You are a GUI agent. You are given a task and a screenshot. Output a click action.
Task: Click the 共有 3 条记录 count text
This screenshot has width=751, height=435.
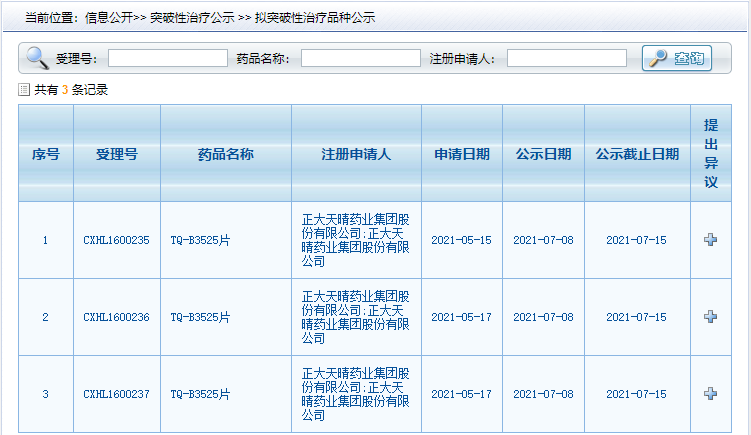71,90
